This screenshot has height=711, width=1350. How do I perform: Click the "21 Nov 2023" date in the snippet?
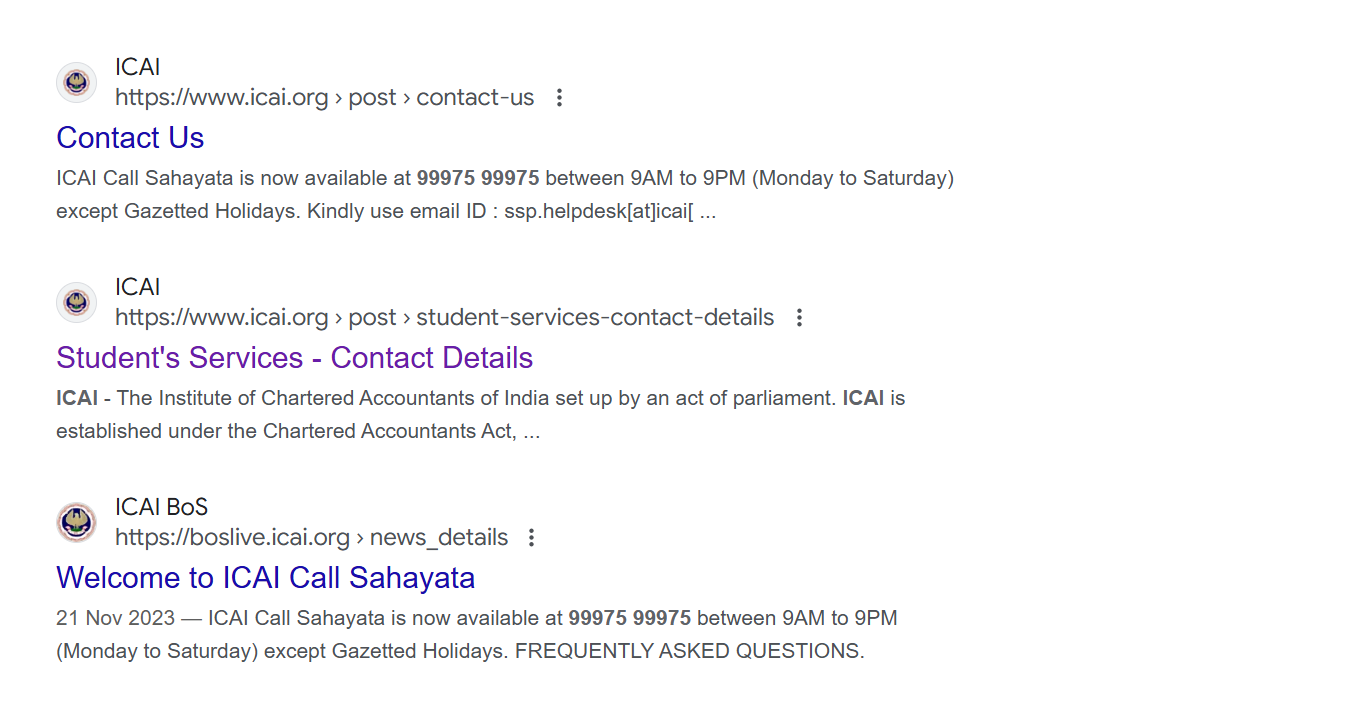(x=115, y=618)
